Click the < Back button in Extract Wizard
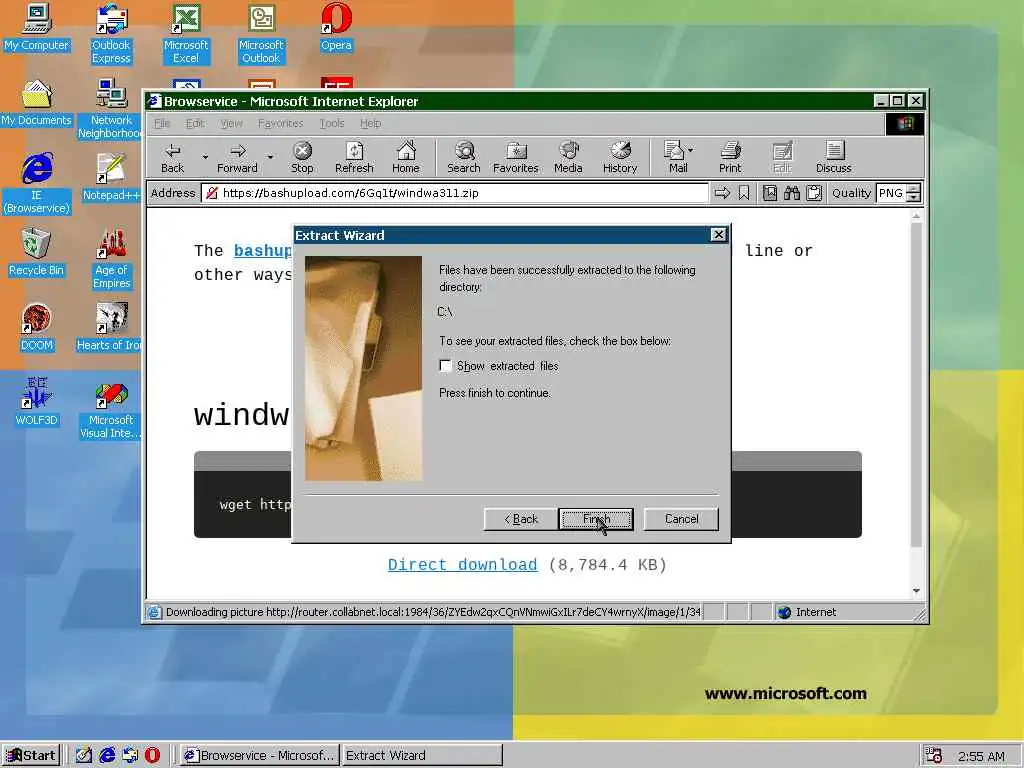 (520, 519)
